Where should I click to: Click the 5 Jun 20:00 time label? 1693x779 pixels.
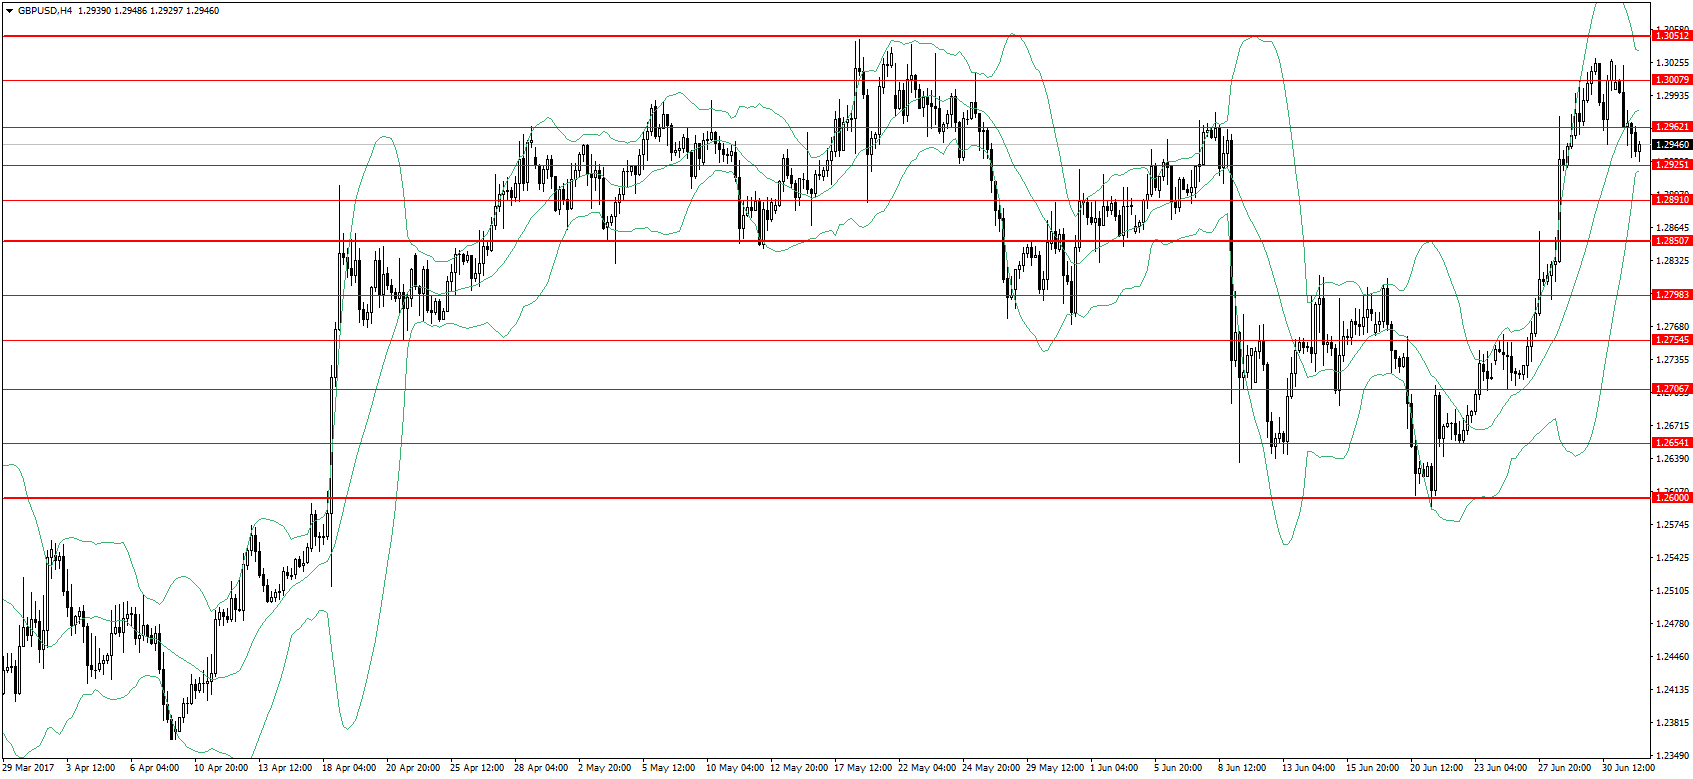[x=1178, y=769]
